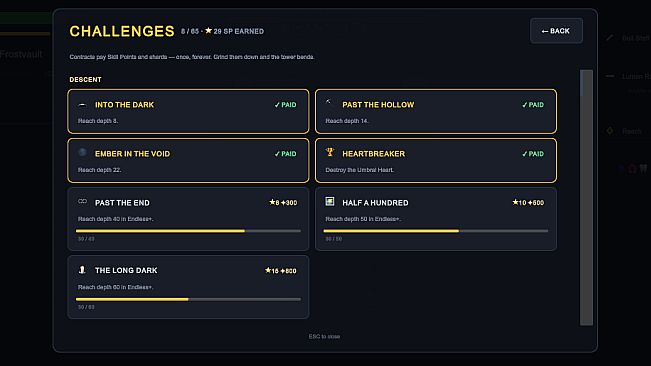The image size is (651, 366).
Task: Click the Long Dark progress bar
Action: point(188,299)
